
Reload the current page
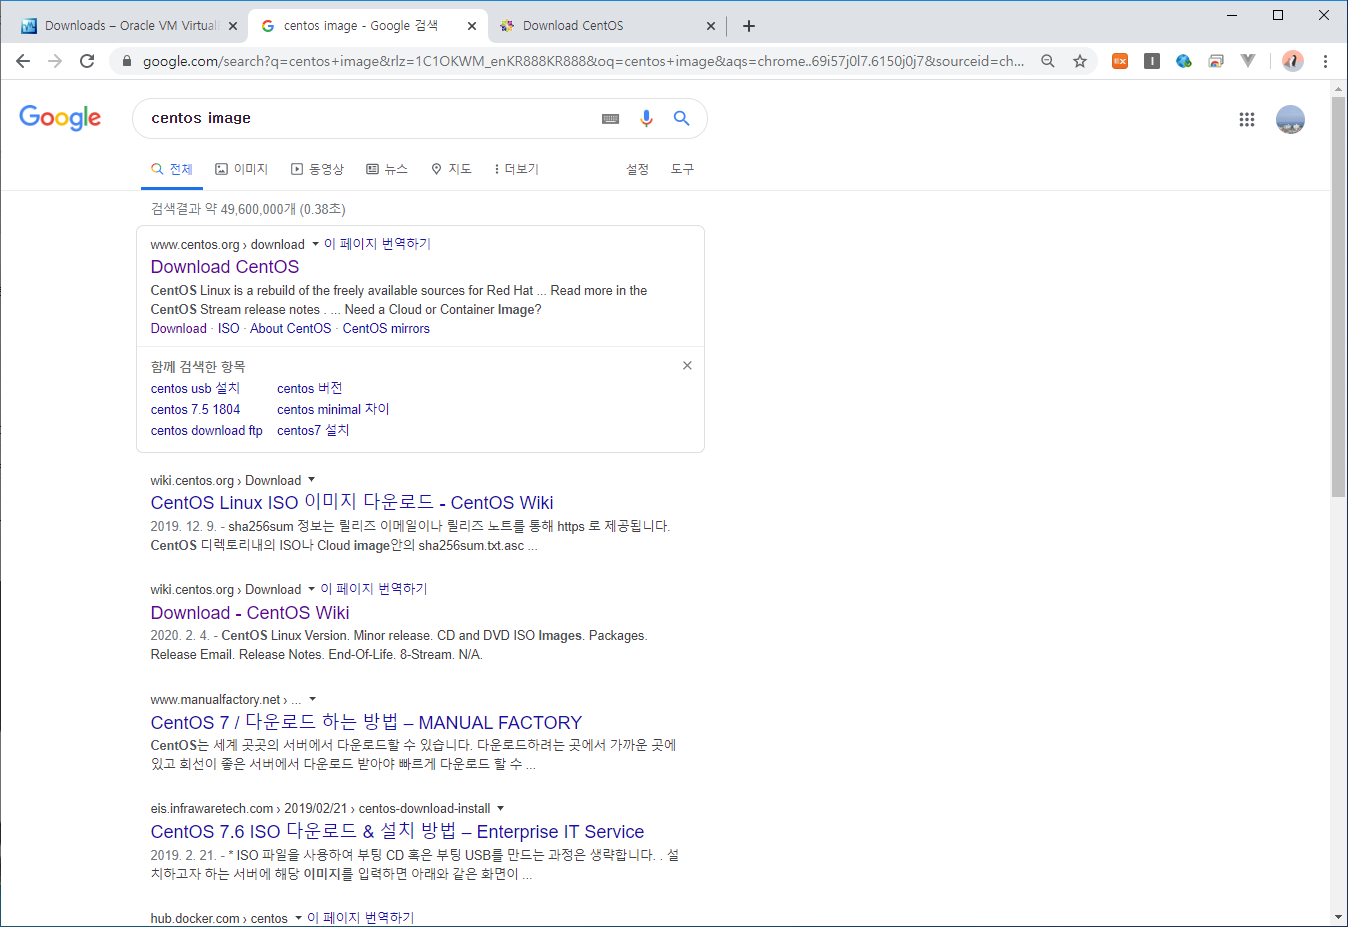point(87,61)
